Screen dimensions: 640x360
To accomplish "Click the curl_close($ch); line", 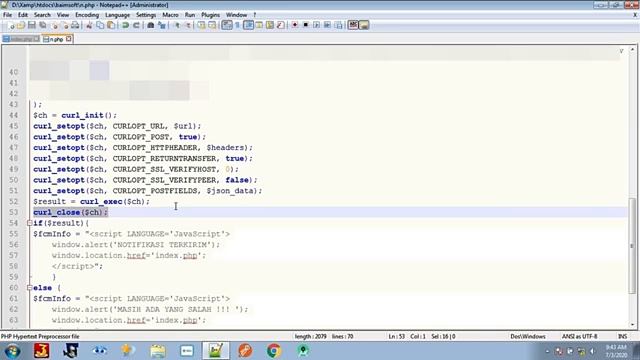I will 71,212.
